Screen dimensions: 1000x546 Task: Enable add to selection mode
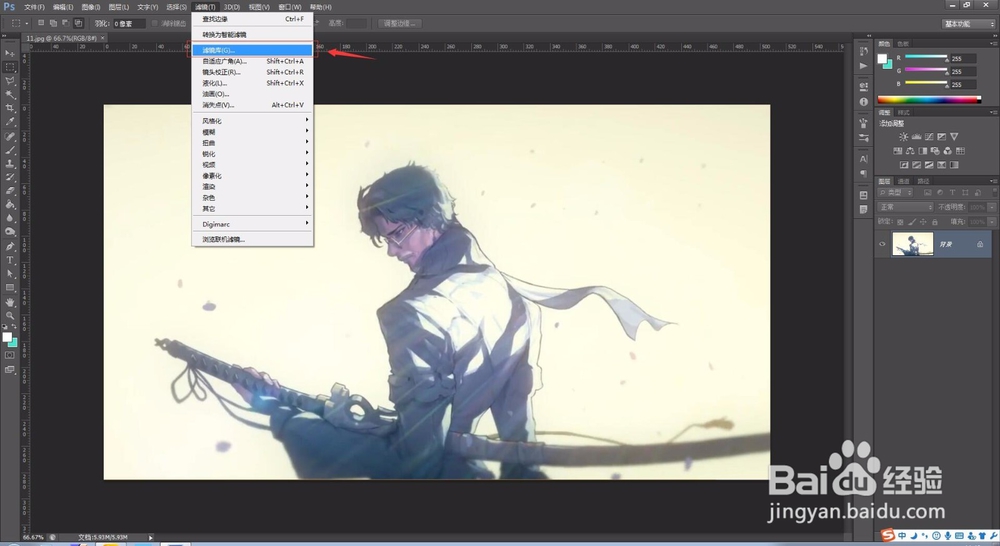pos(53,23)
